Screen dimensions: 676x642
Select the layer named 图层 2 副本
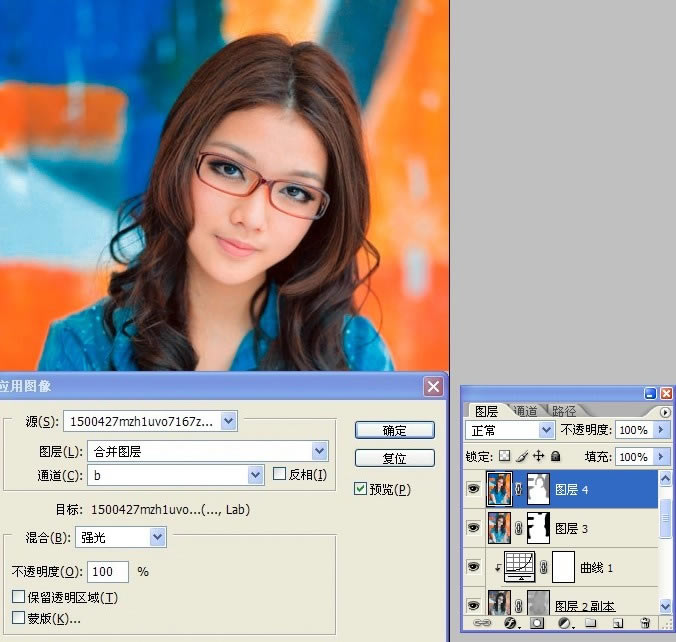tap(585, 606)
